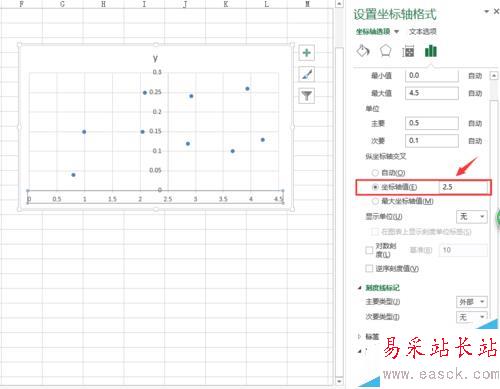Image resolution: width=500 pixels, height=389 pixels.
Task: Select column header I
Action: (144, 4)
